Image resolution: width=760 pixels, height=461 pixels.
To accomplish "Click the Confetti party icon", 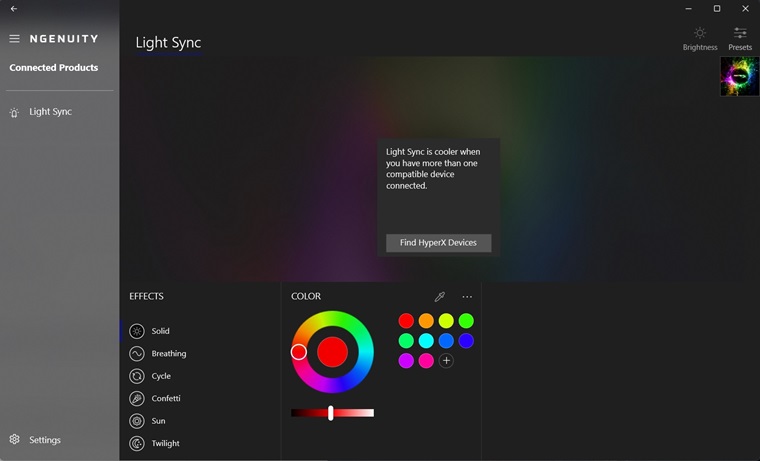I will point(137,398).
